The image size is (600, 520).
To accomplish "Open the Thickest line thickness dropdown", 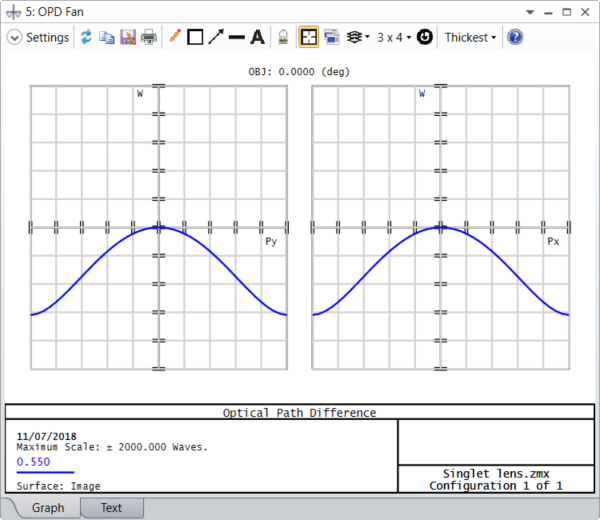I will pos(470,37).
